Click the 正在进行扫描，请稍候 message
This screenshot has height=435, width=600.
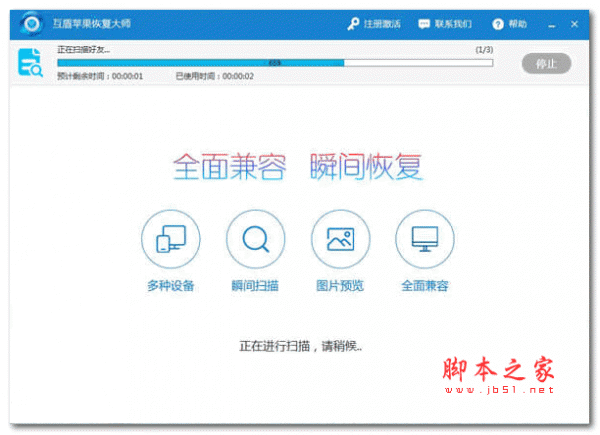coord(300,346)
